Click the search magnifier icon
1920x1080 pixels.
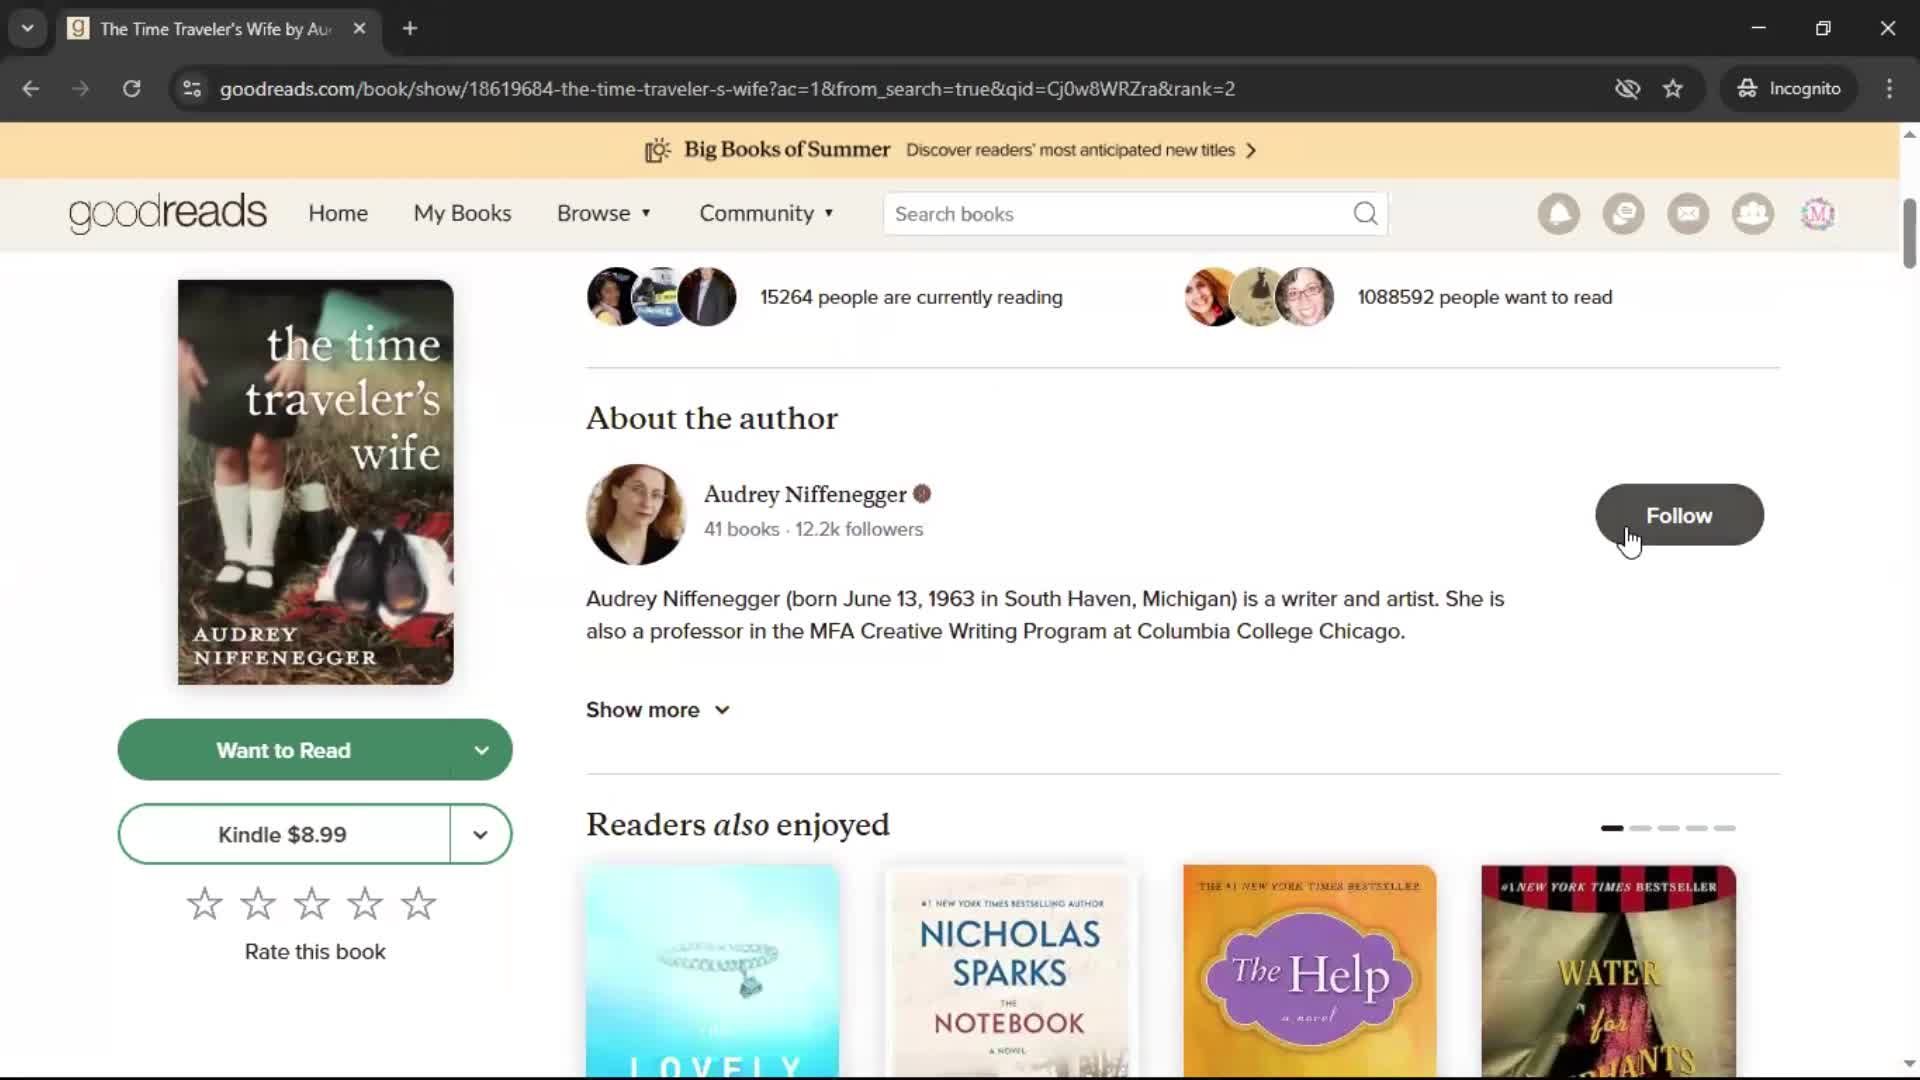(x=1365, y=214)
